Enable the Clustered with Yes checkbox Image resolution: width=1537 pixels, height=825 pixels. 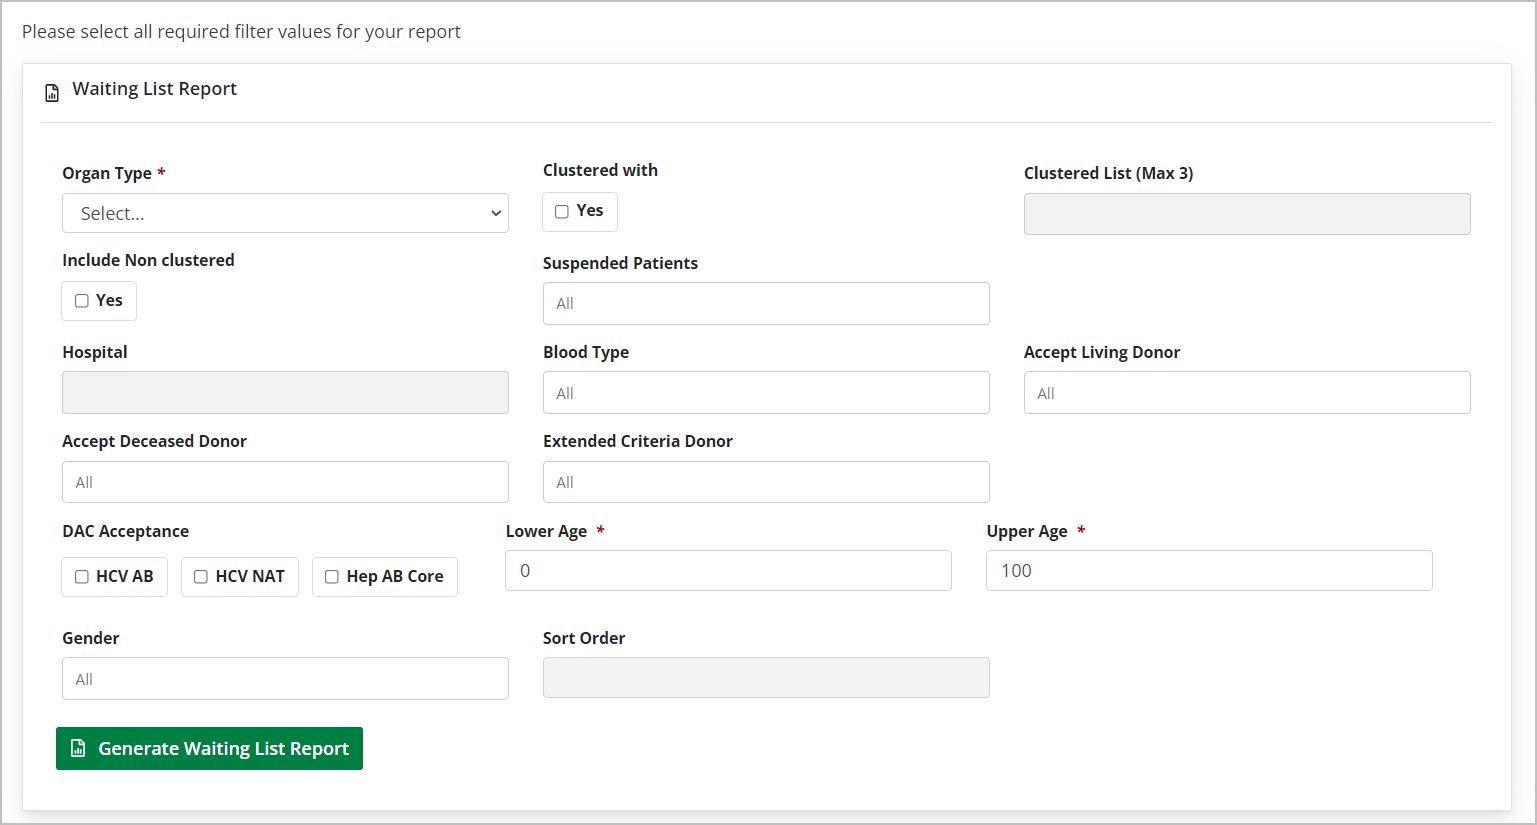tap(561, 211)
